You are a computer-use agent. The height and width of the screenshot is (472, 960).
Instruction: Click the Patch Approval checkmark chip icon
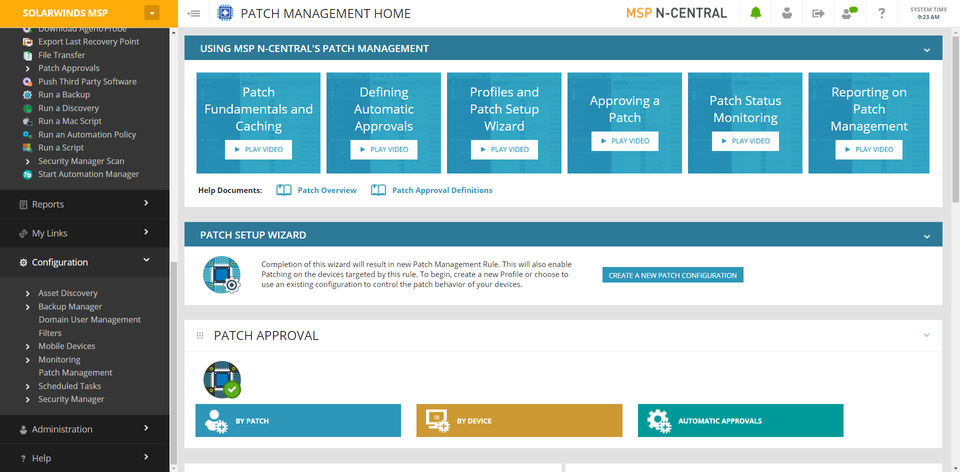[x=222, y=380]
